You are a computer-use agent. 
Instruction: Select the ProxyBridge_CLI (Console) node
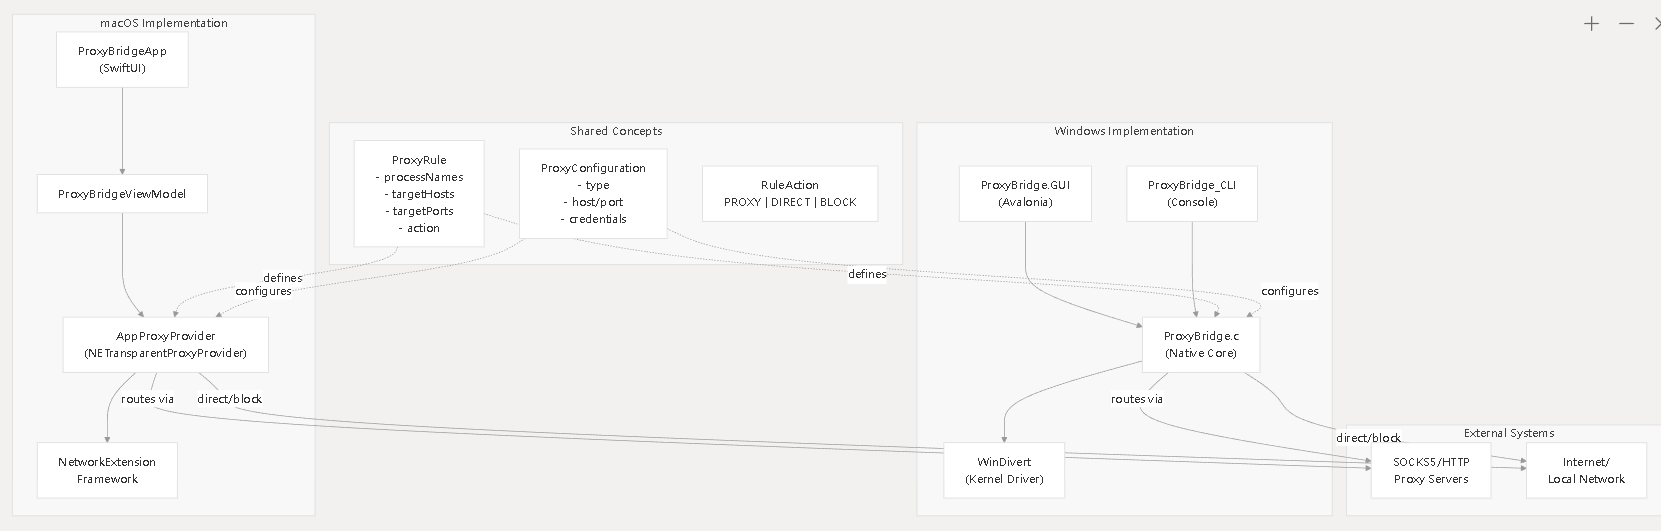click(x=1192, y=194)
